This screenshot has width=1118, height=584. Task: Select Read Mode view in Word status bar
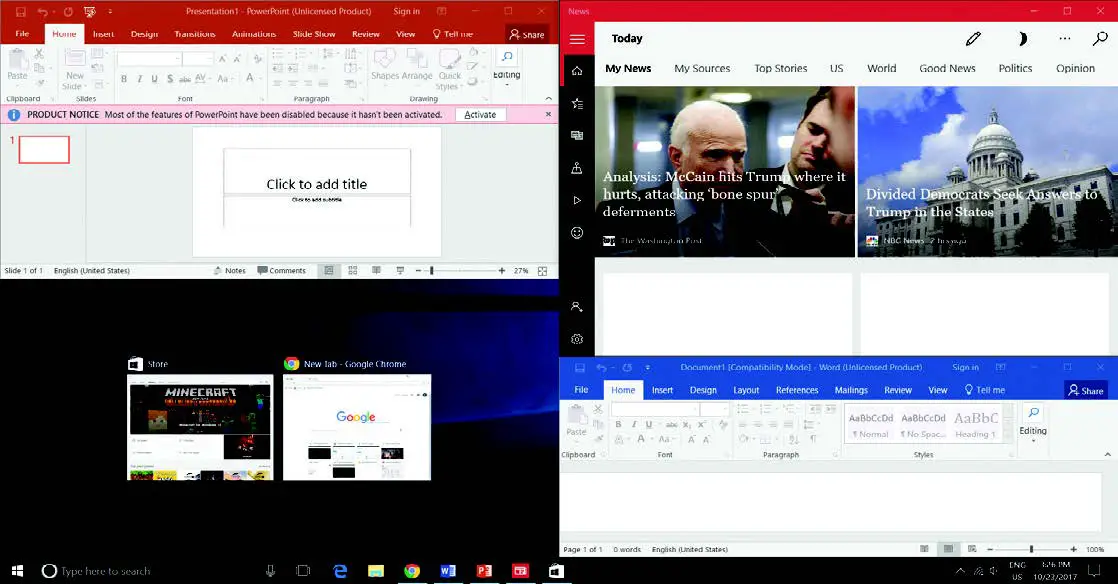[924, 549]
